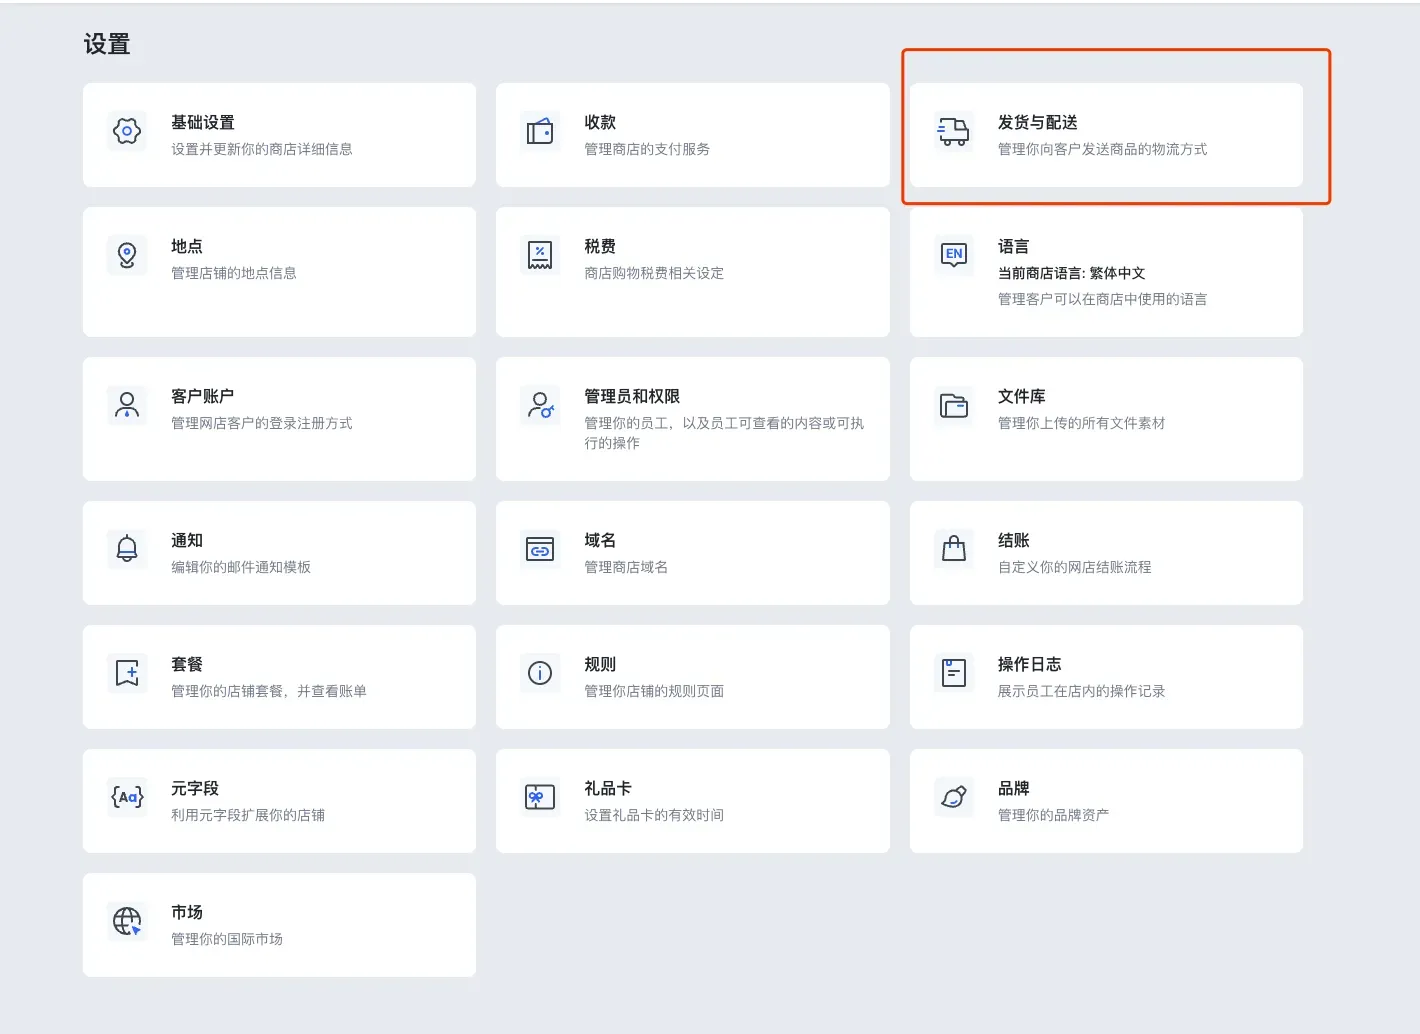Click the bell icon for 通知
The width and height of the screenshot is (1420, 1034).
tap(127, 549)
